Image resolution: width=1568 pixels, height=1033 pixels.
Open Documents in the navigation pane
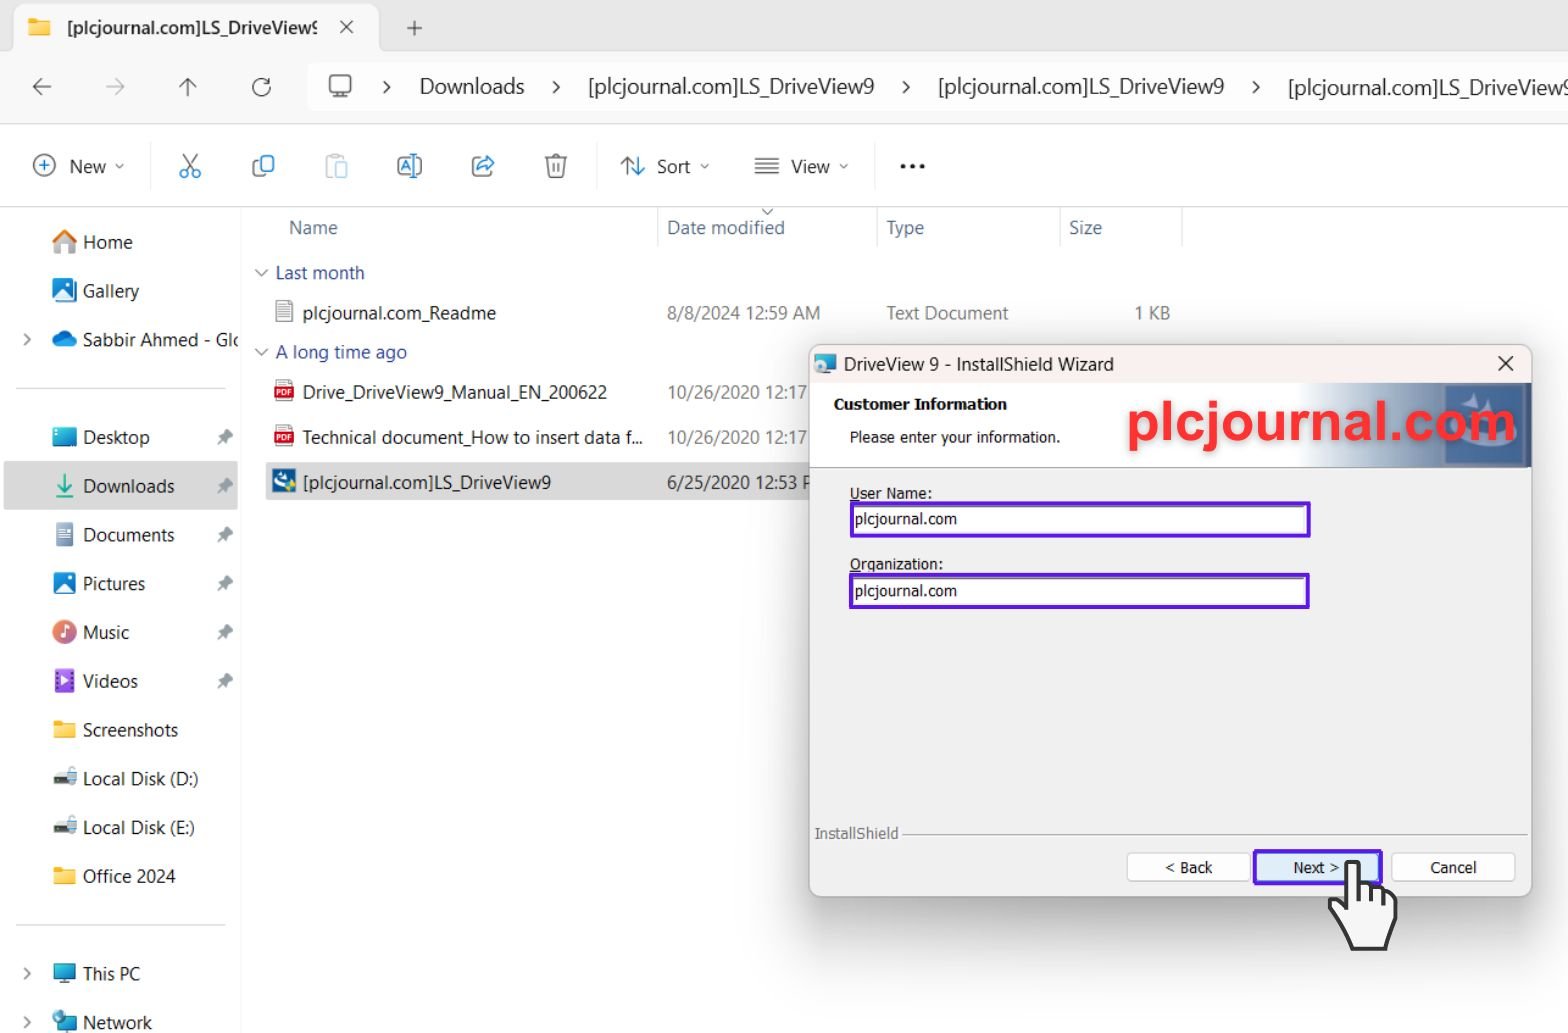(114, 535)
